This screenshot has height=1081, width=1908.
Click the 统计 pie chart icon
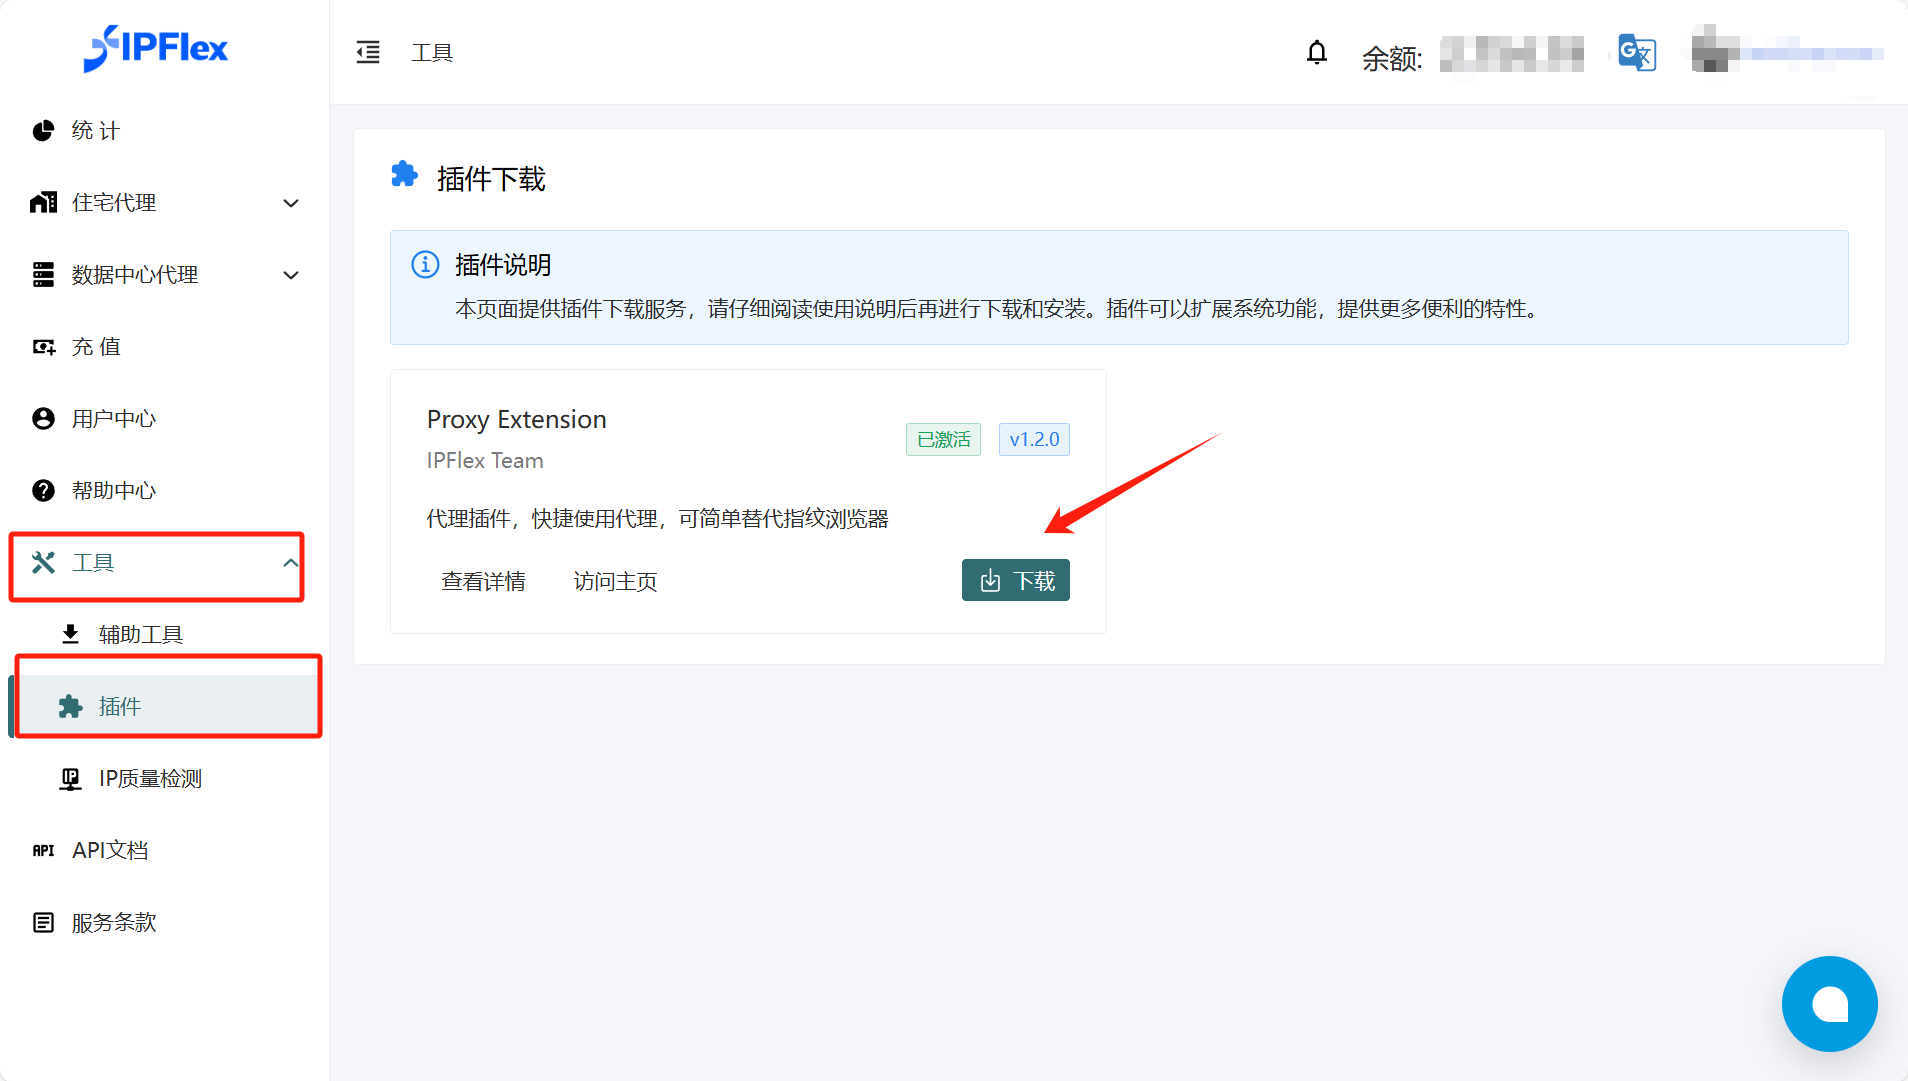click(x=43, y=131)
